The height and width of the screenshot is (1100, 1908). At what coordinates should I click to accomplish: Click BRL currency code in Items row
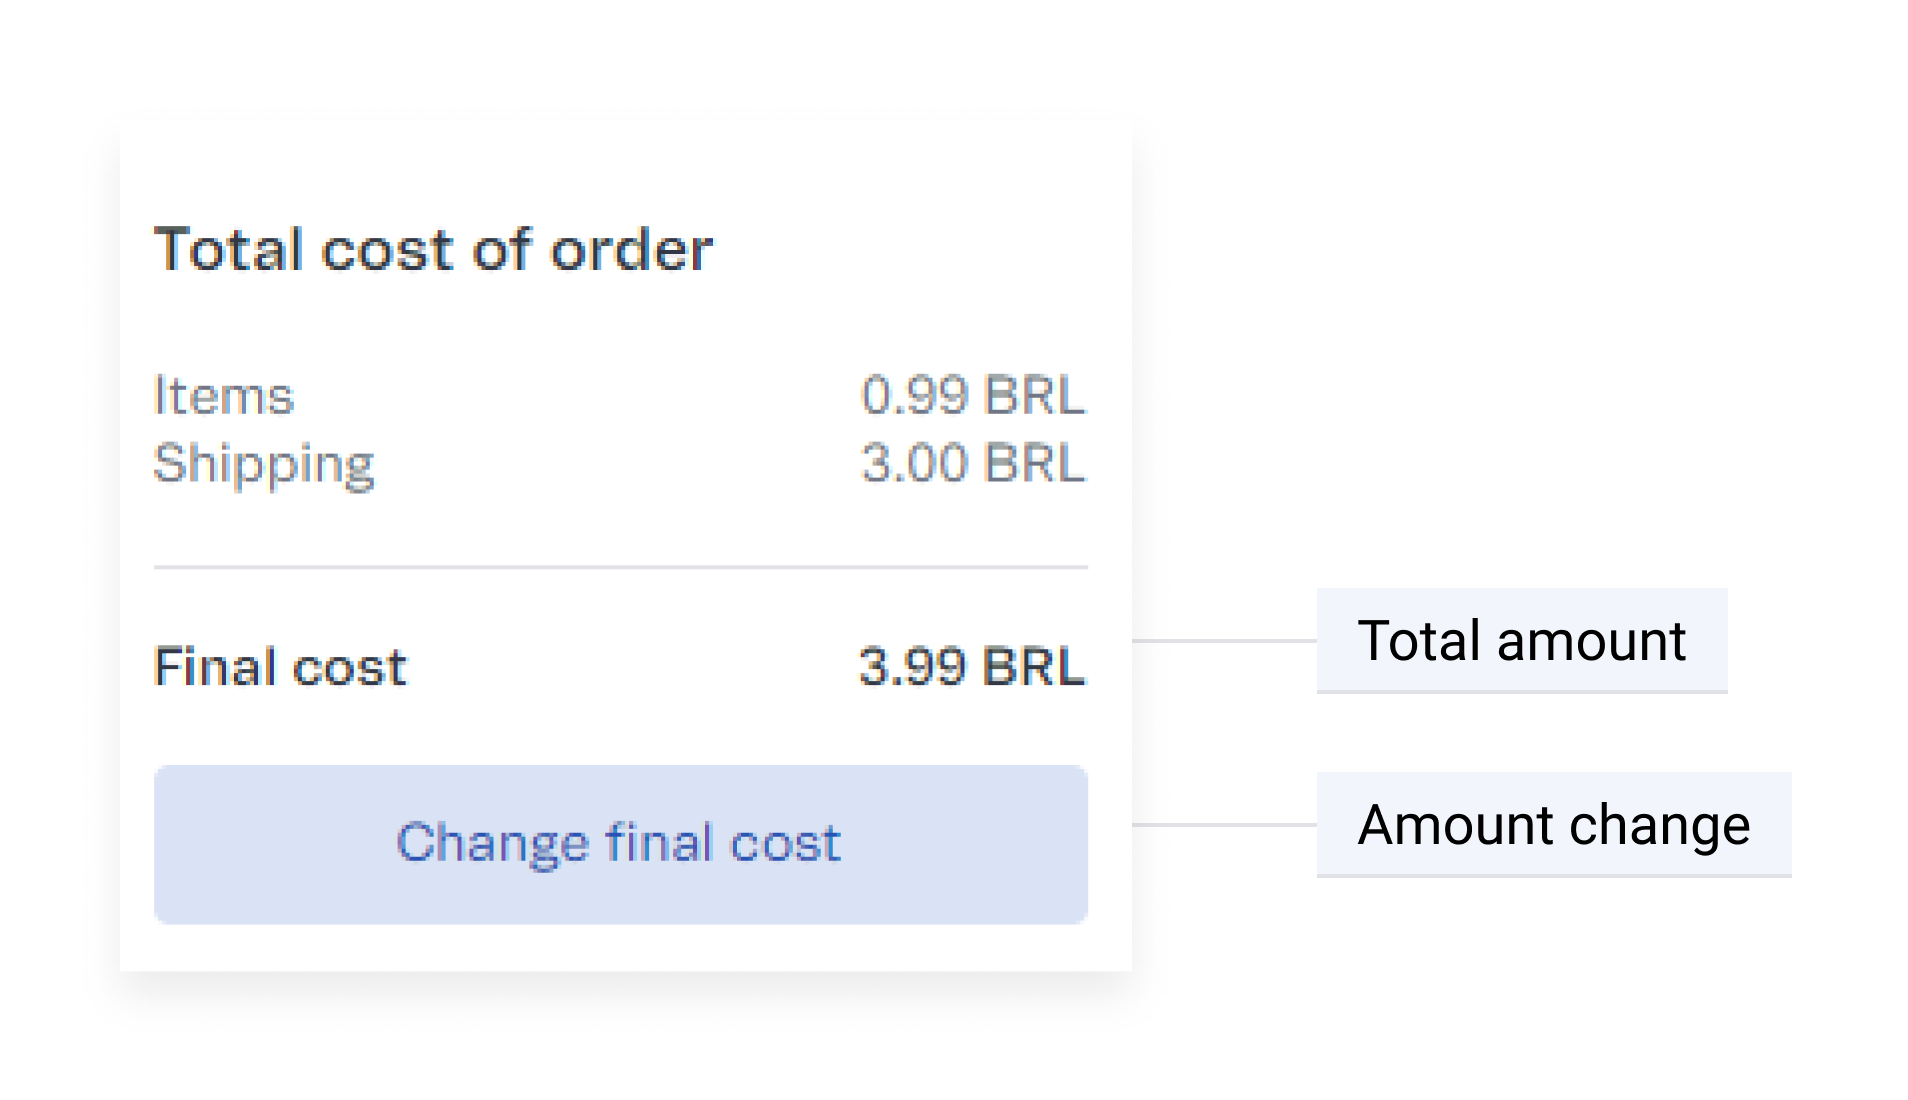[1034, 395]
